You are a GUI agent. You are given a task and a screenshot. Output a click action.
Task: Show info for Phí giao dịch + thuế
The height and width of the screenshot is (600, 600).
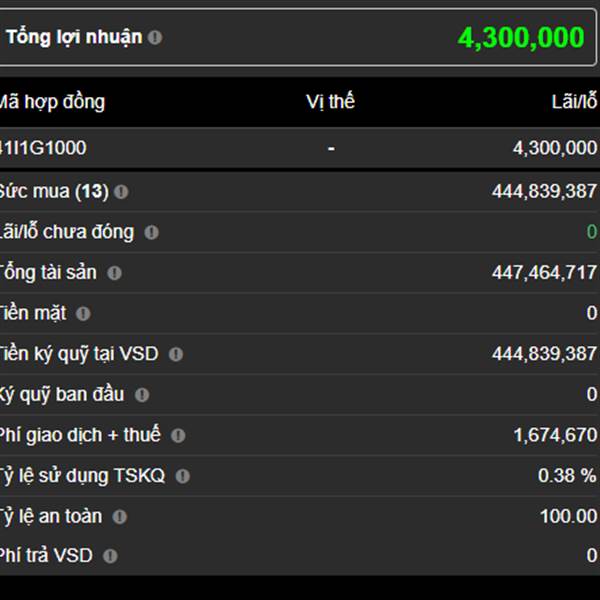[x=178, y=435]
